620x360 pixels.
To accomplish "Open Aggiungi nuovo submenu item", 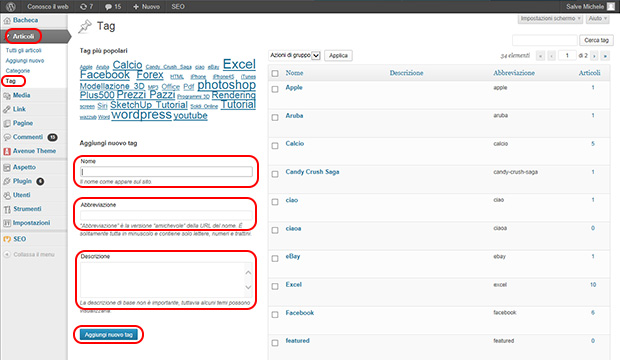I will click(25, 61).
